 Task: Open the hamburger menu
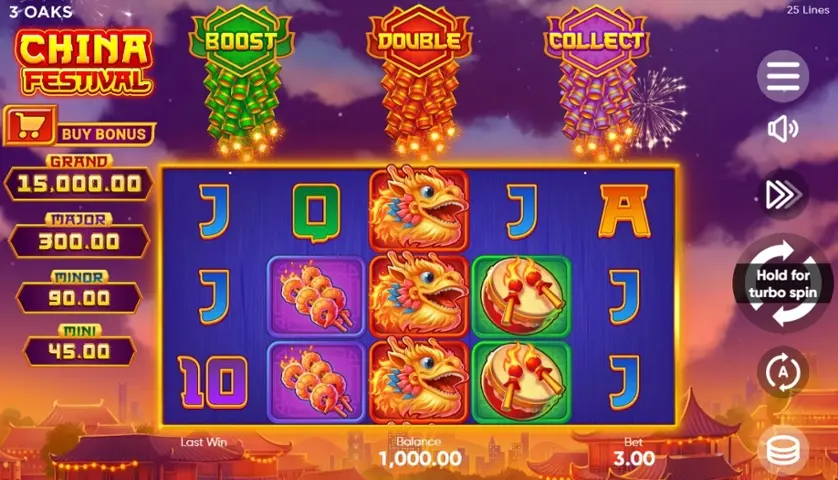(x=783, y=76)
